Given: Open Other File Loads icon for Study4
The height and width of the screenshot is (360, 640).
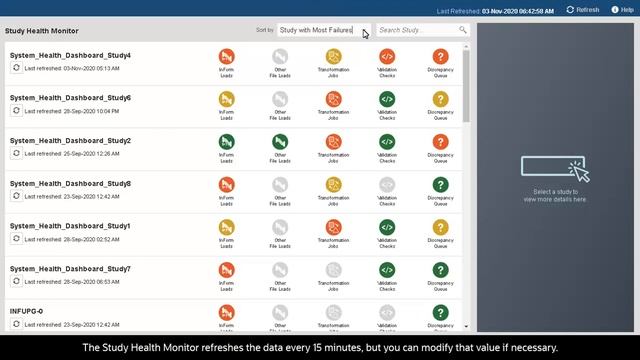Looking at the screenshot, I should (280, 57).
